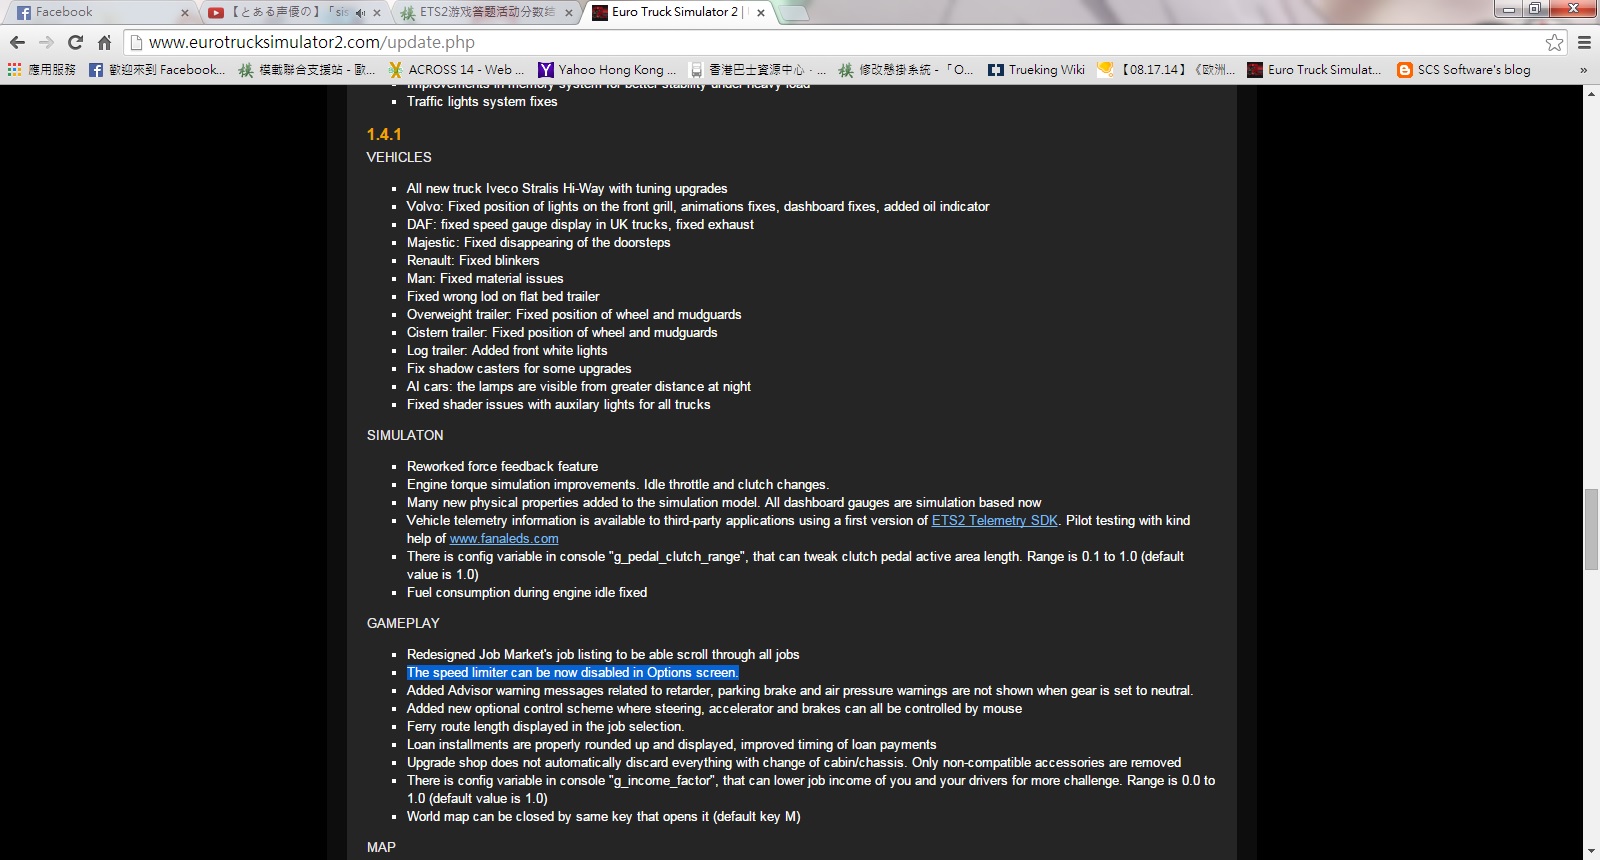
Task: Open the 香港巴士資源中心 bookmark
Action: tap(757, 70)
